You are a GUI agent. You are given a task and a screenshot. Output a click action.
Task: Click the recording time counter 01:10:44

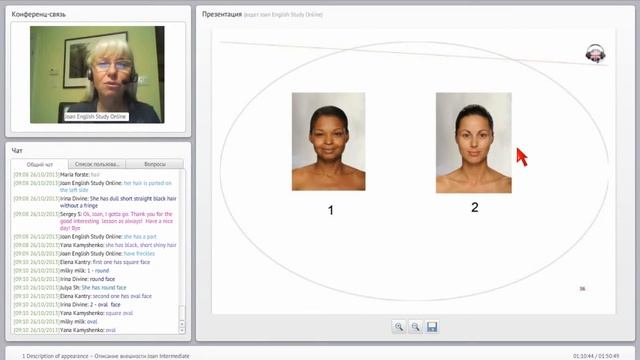(584, 356)
